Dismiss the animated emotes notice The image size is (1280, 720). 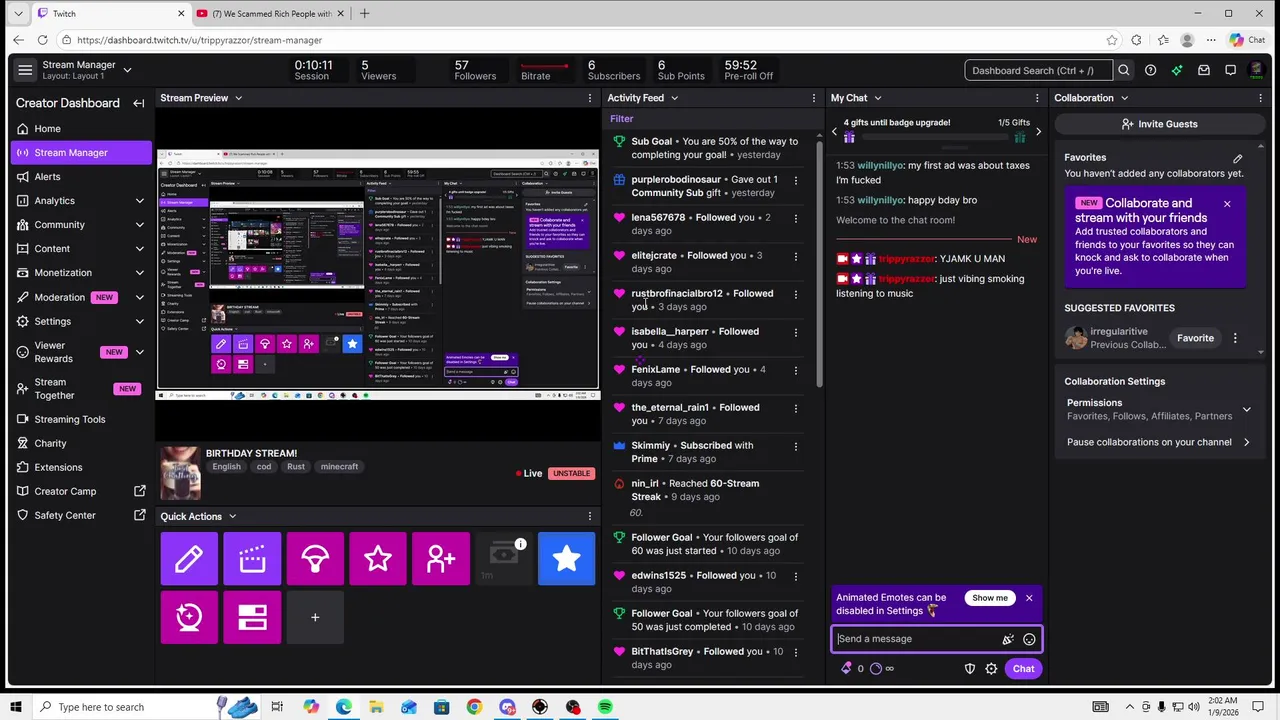click(1028, 598)
